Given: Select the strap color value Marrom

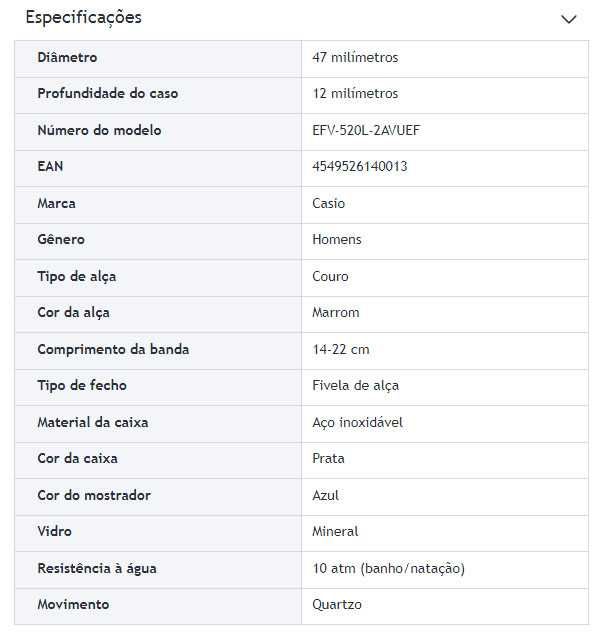Looking at the screenshot, I should coord(335,313).
